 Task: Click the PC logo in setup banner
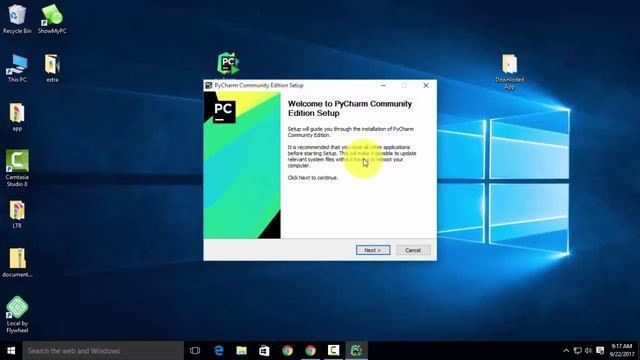(223, 111)
